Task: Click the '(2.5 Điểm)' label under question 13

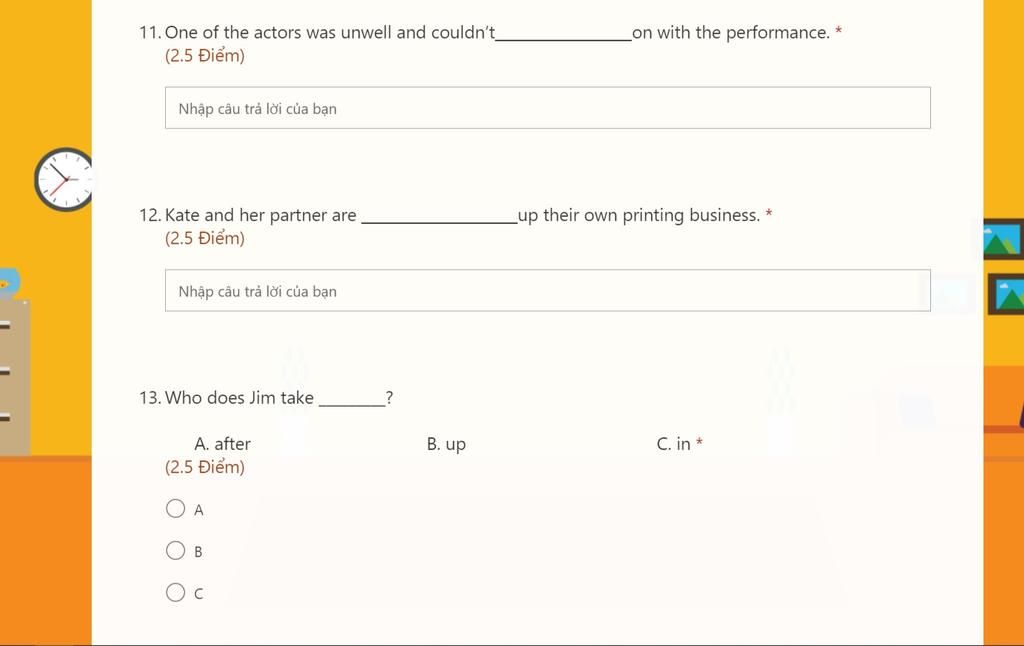Action: (204, 467)
